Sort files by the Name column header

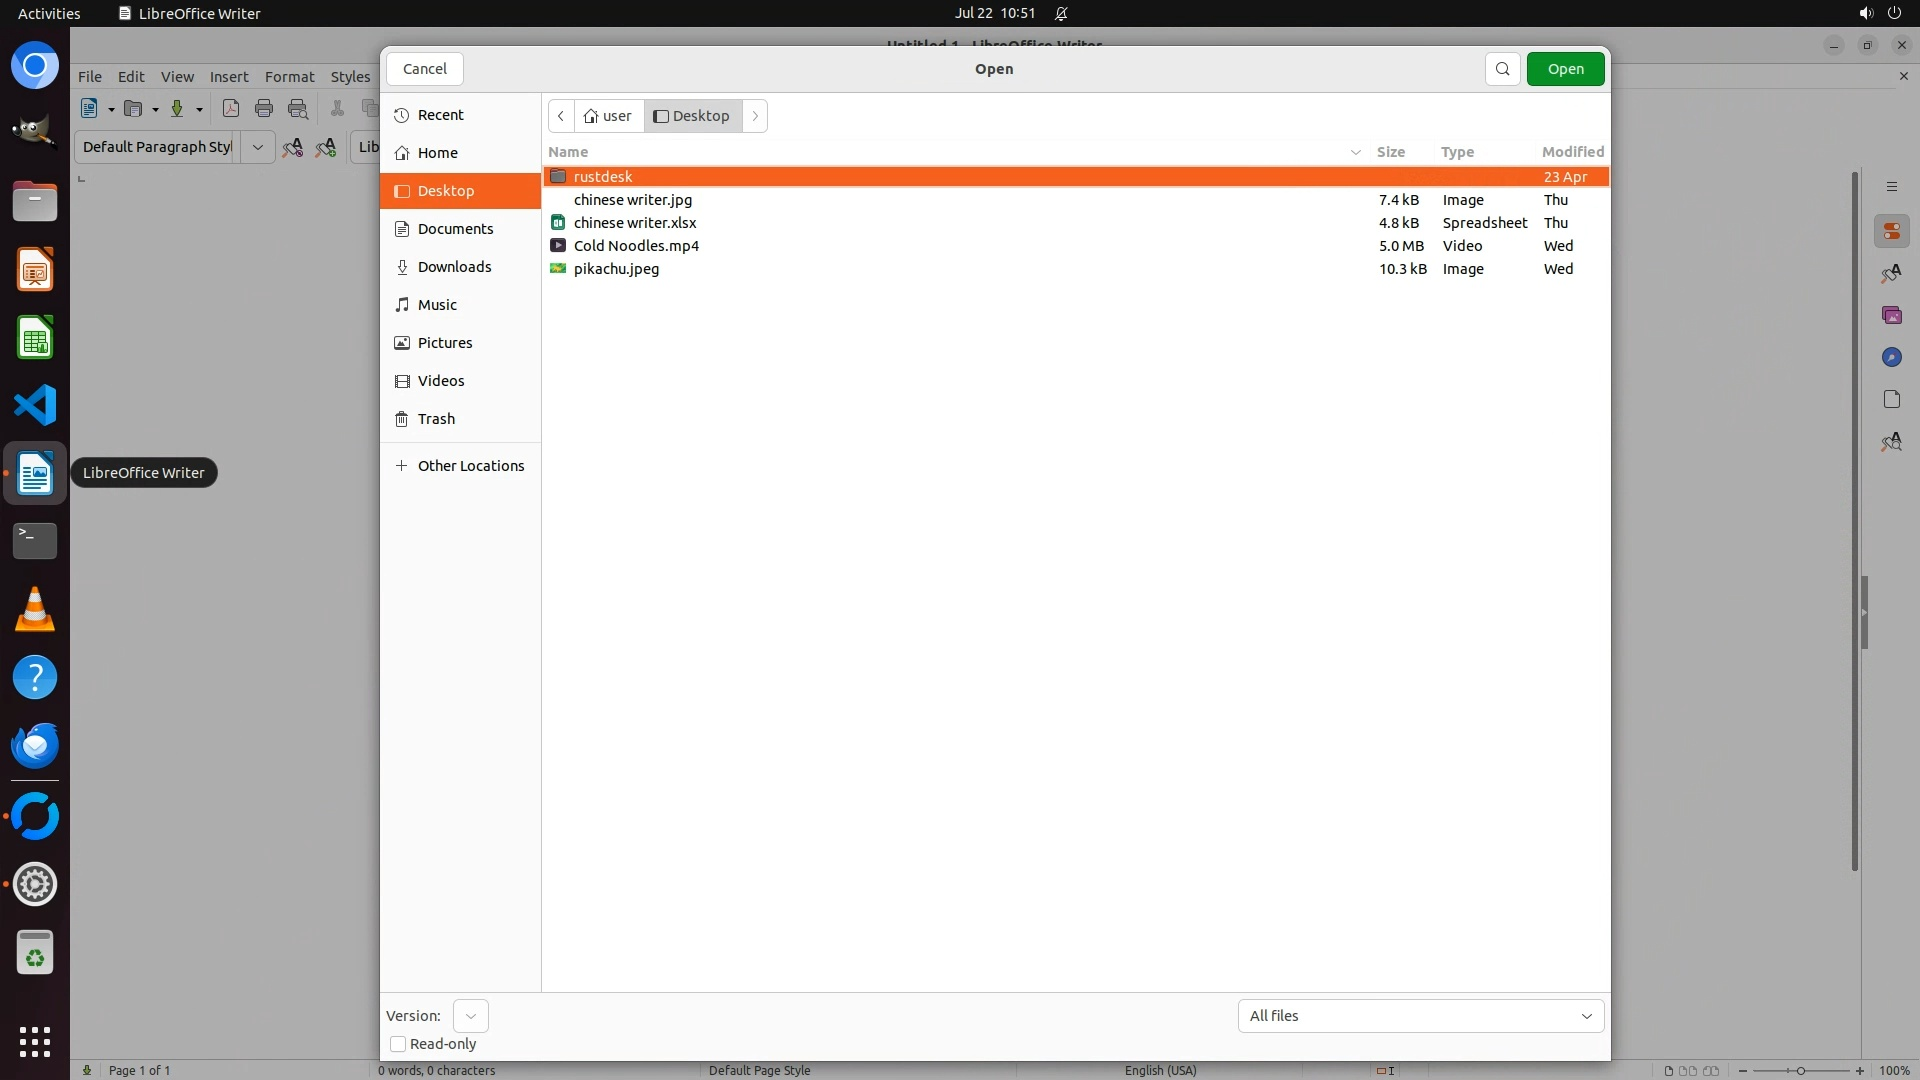568,152
